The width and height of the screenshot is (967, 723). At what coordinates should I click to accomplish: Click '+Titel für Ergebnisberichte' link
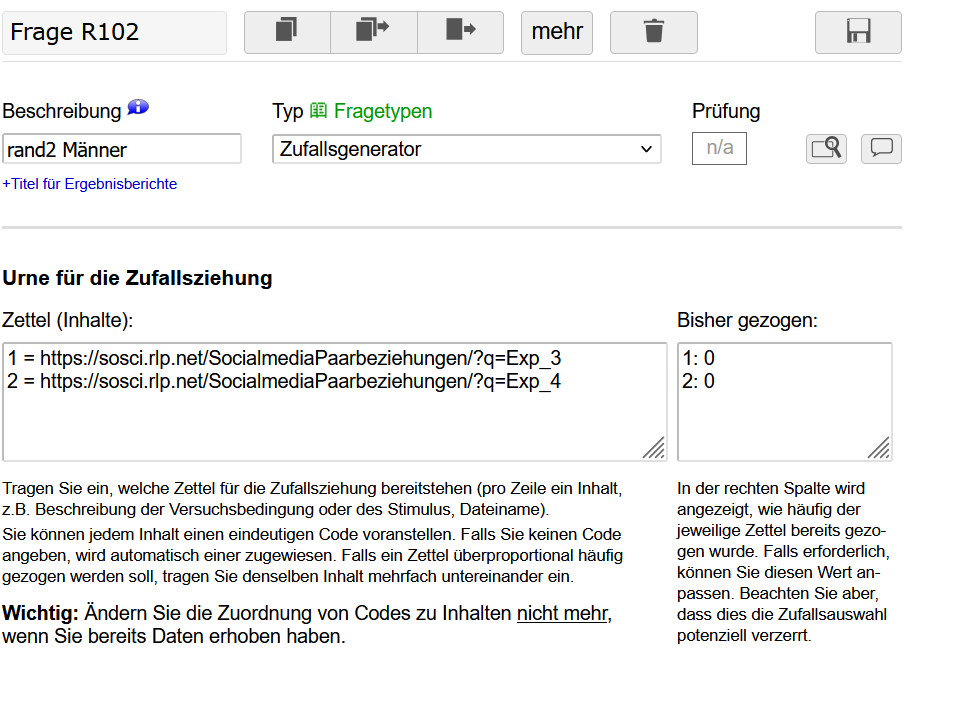90,184
